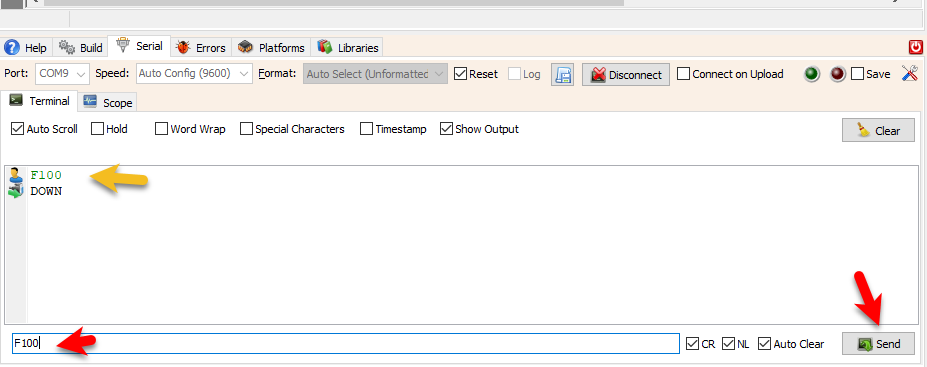Click the Disconnect button
This screenshot has width=927, height=367.
coord(626,74)
